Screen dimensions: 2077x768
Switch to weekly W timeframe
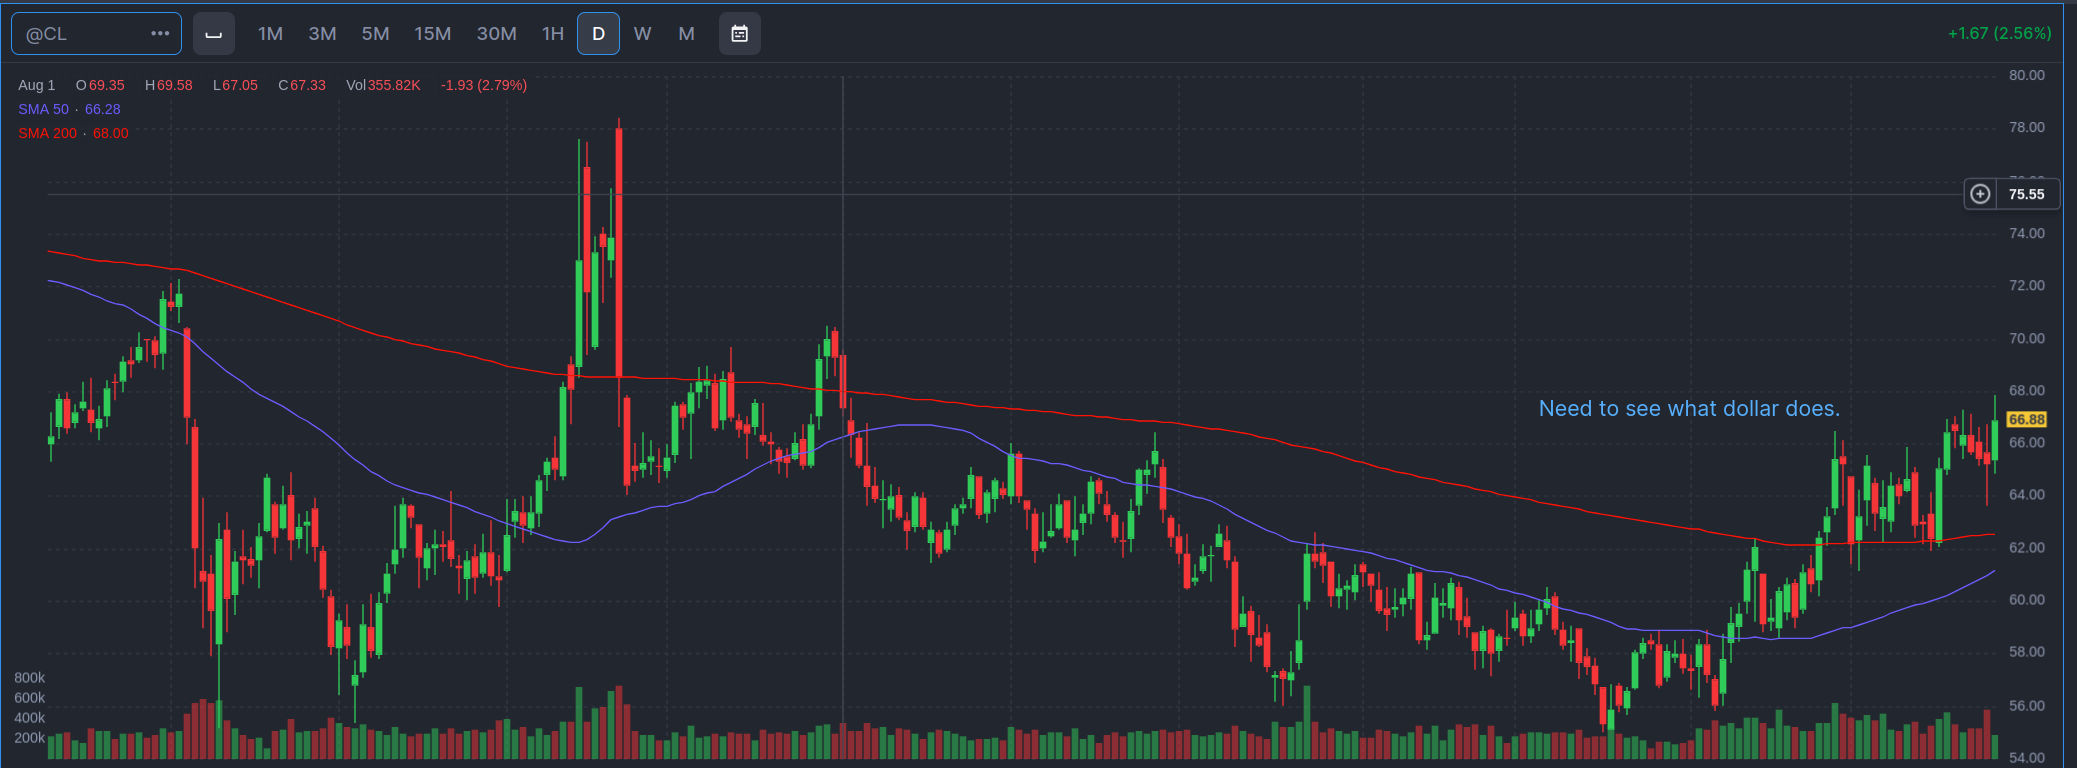pyautogui.click(x=642, y=33)
